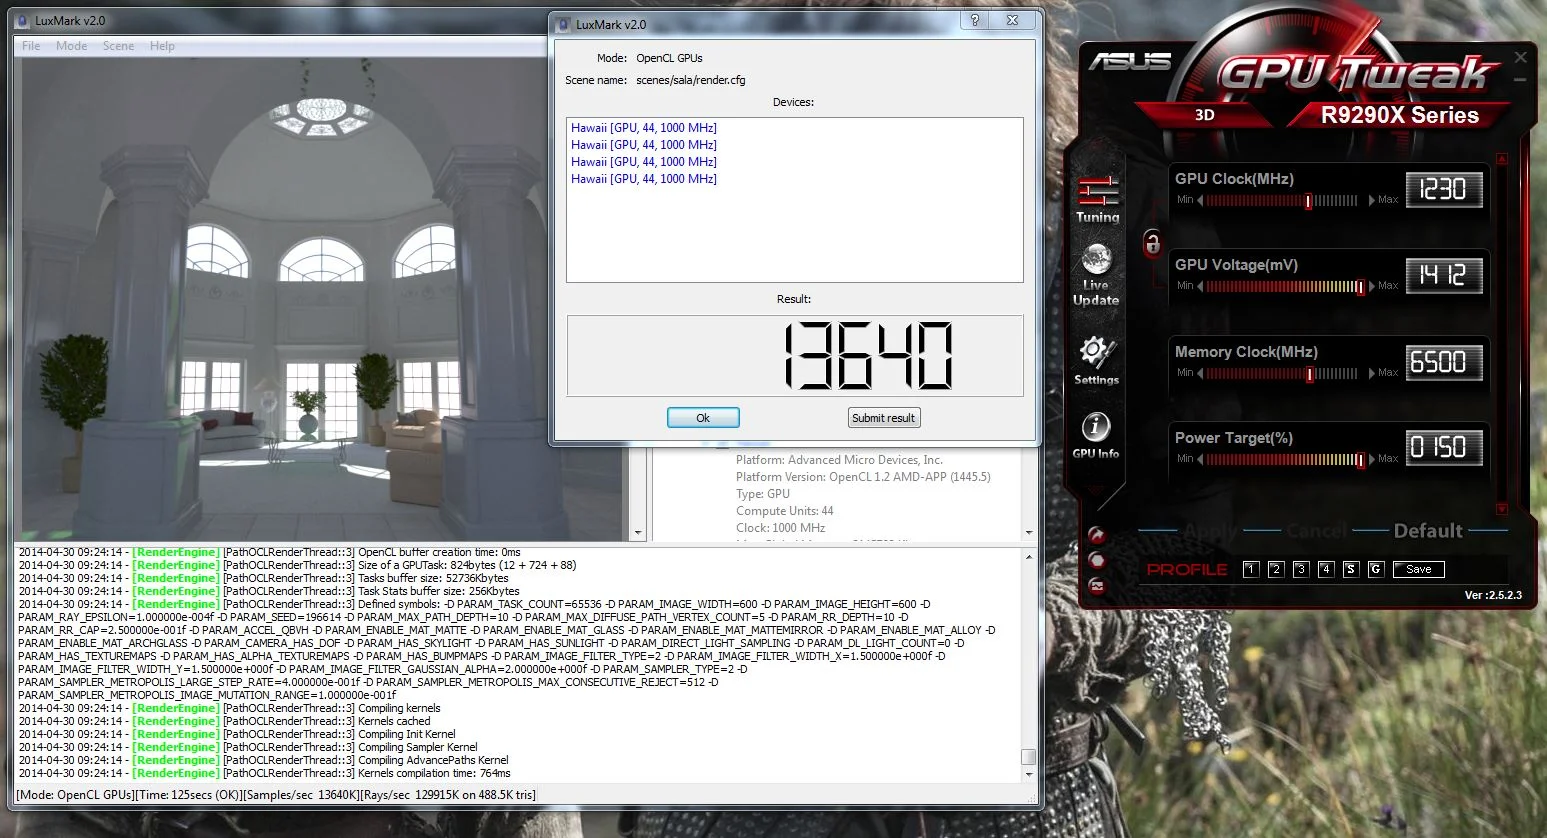
Task: Load profile 2 in GPU Tweak
Action: [x=1275, y=569]
